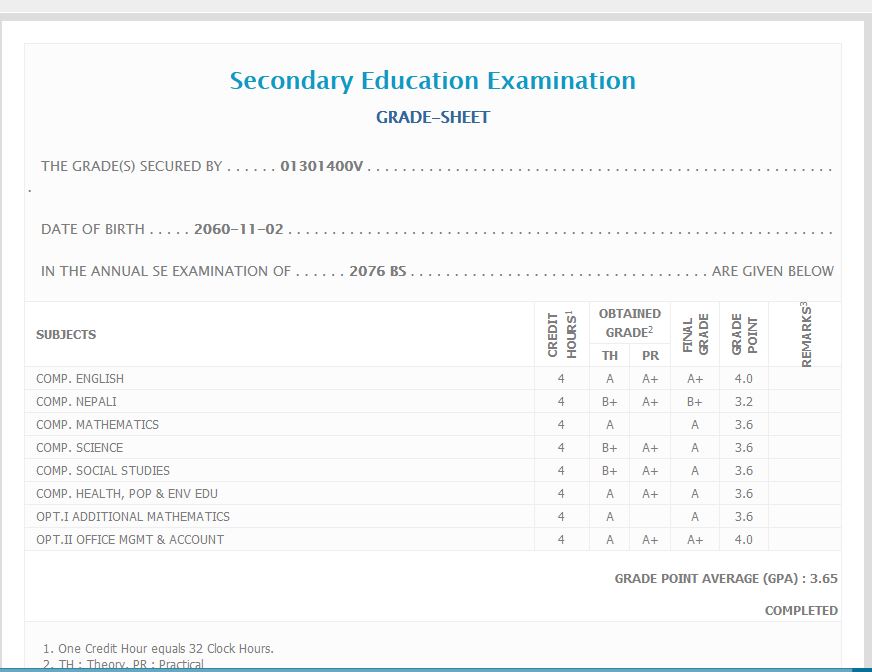Viewport: 872px width, 672px height.
Task: Click COMP. HEALTH, POP & ENV EDU row
Action: (x=127, y=494)
